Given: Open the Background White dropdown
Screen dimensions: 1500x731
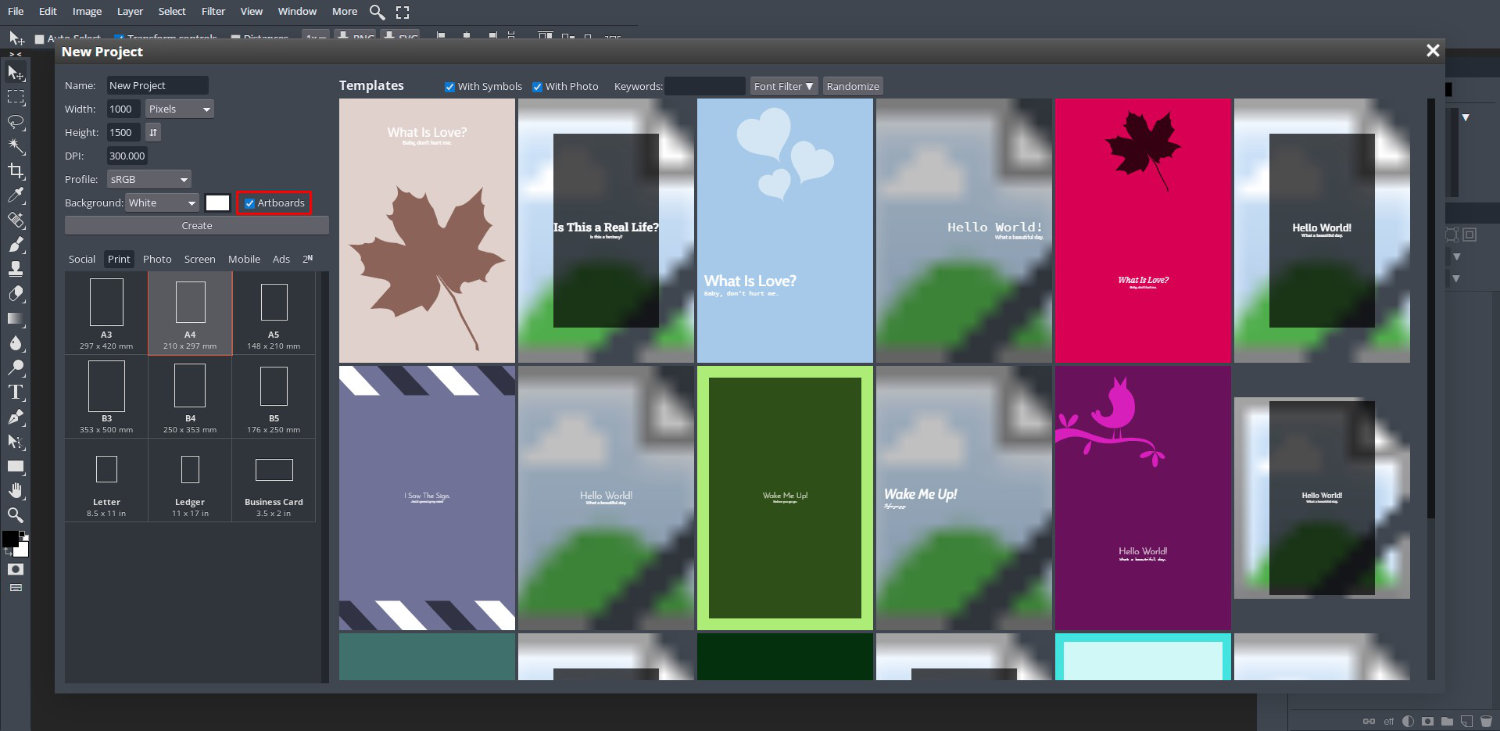Looking at the screenshot, I should tap(163, 203).
